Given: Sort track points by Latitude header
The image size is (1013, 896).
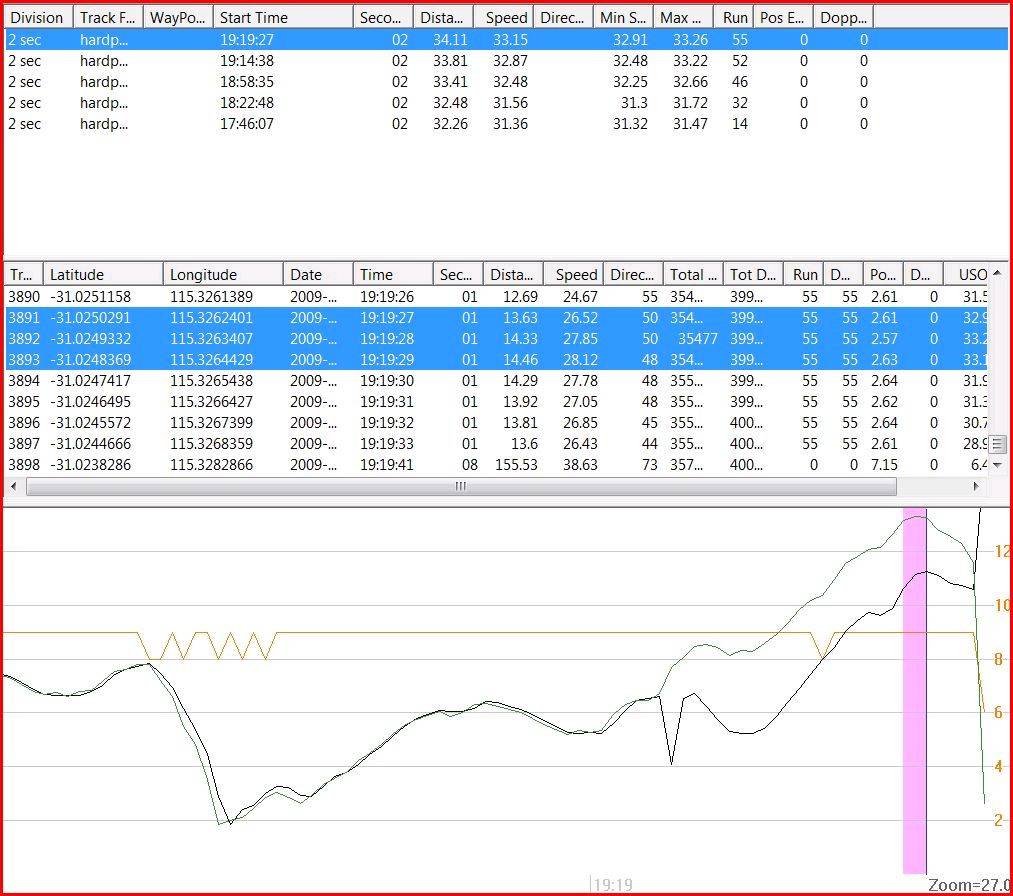Looking at the screenshot, I should click(x=103, y=274).
